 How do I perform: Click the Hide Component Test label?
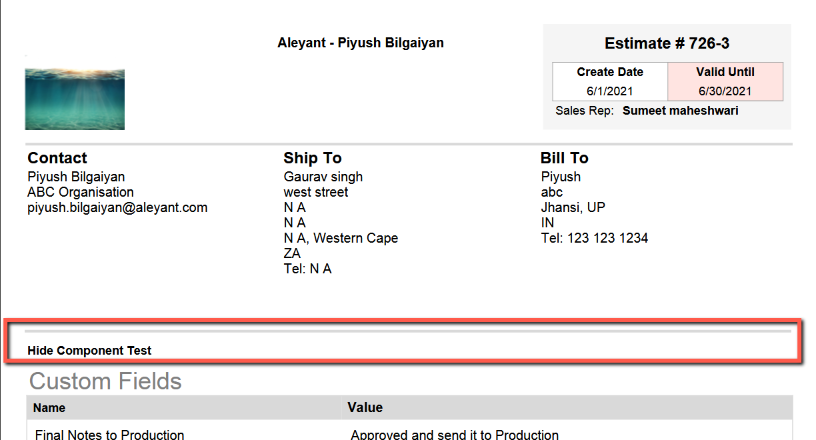click(89, 350)
